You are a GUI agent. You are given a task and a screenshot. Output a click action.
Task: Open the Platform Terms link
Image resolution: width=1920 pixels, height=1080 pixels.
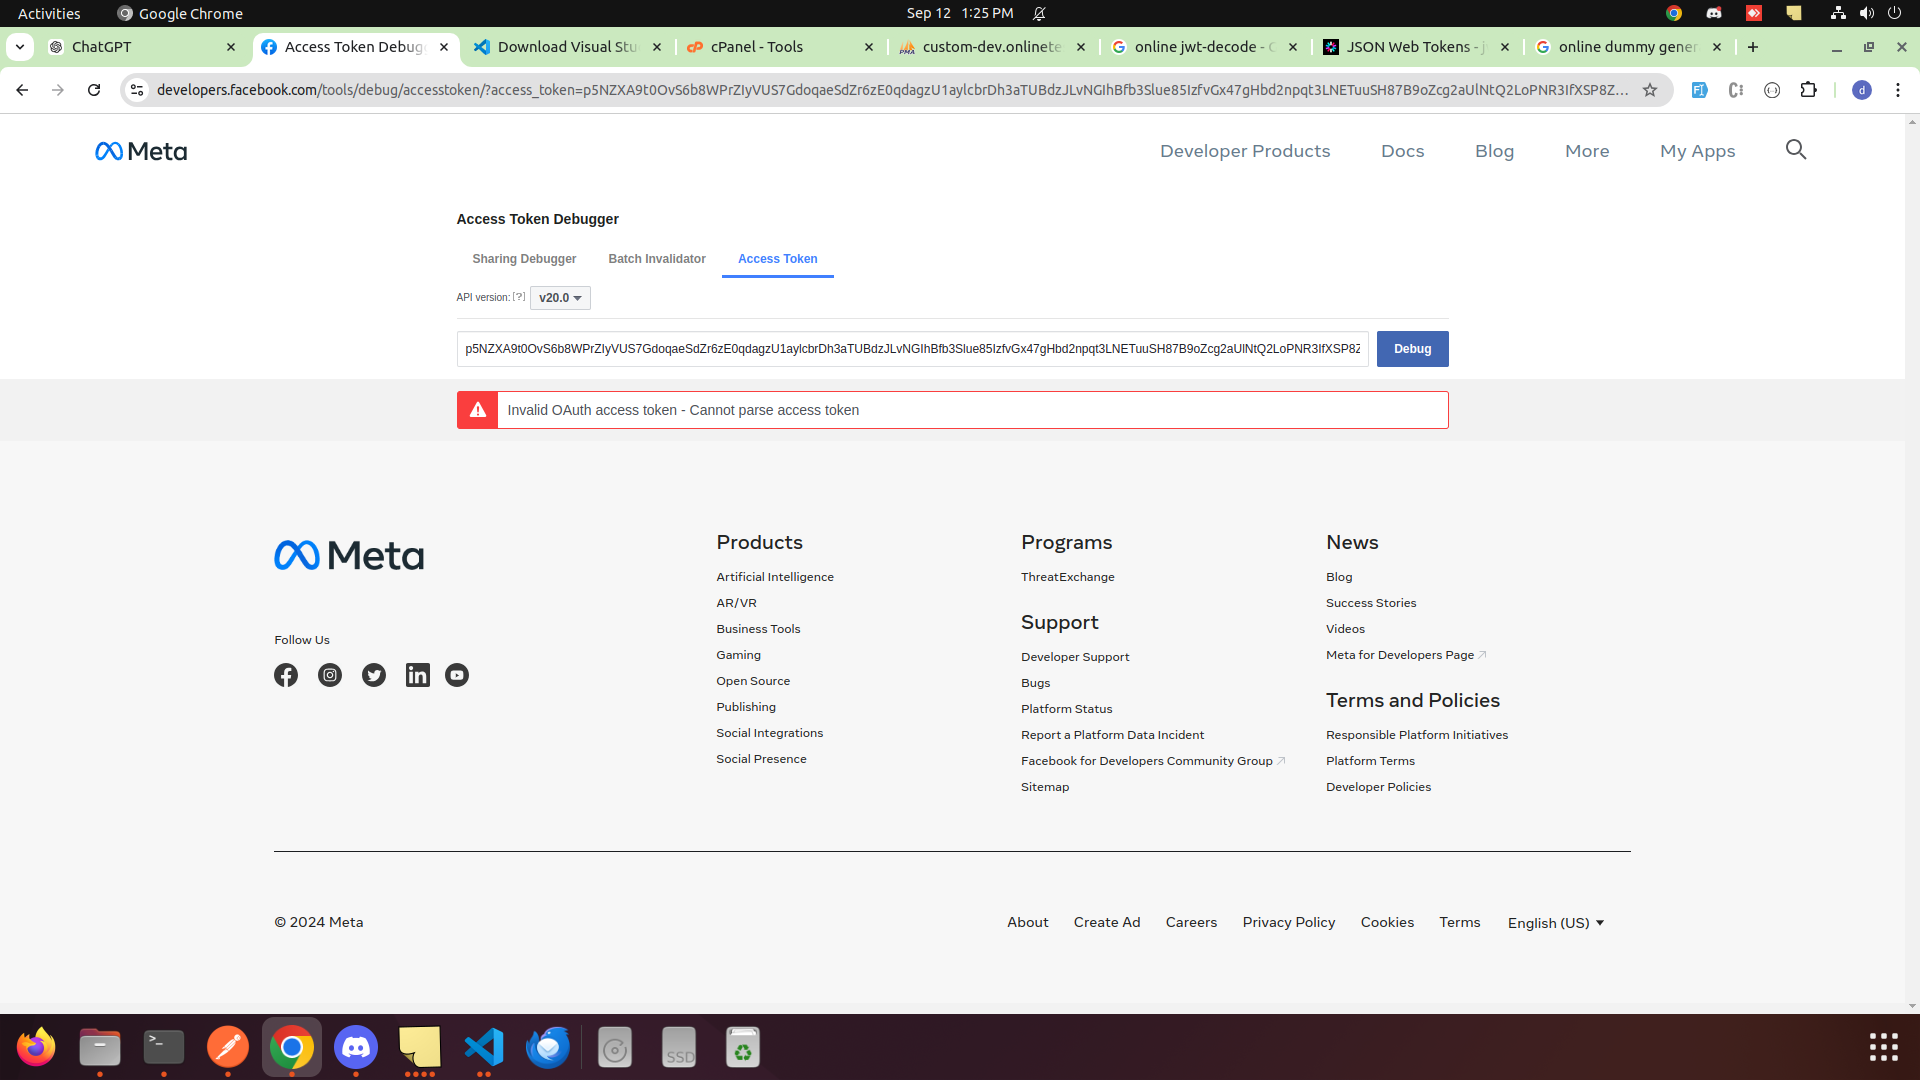(x=1370, y=761)
